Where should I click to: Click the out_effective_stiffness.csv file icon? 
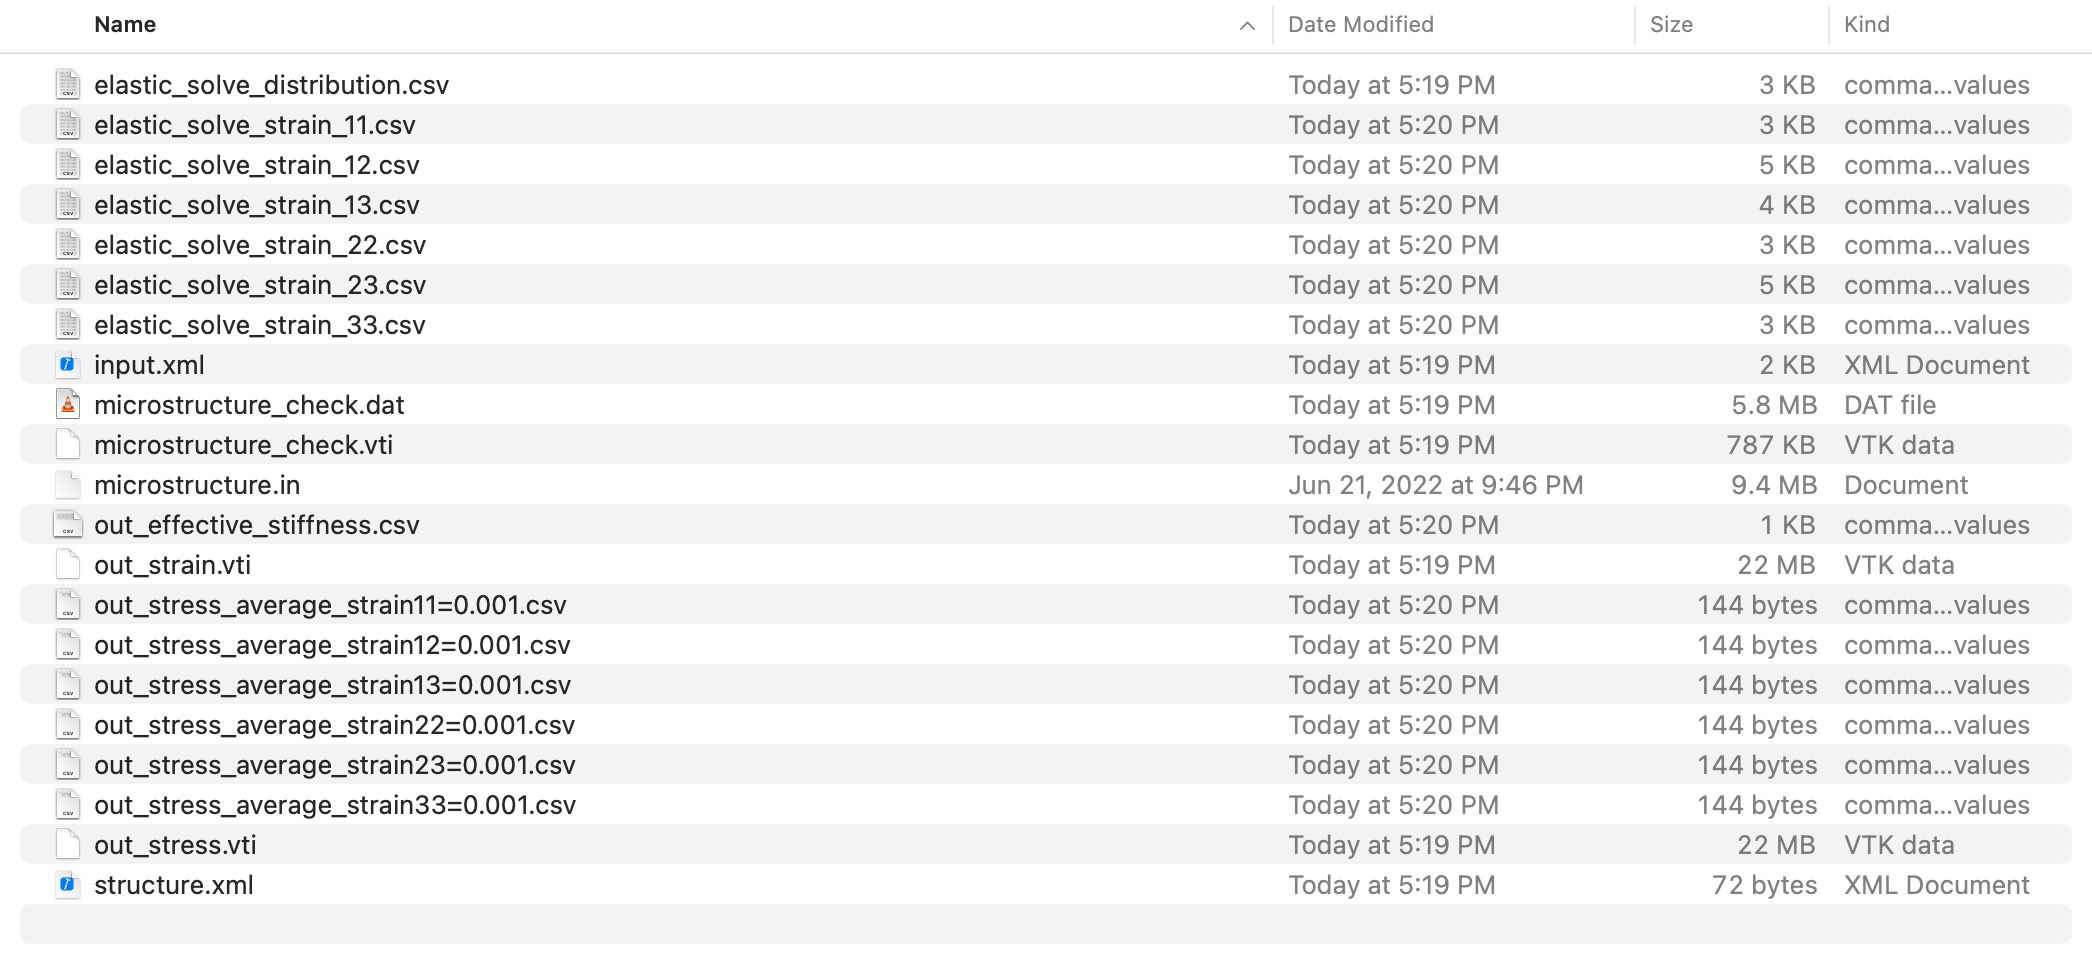tap(68, 525)
